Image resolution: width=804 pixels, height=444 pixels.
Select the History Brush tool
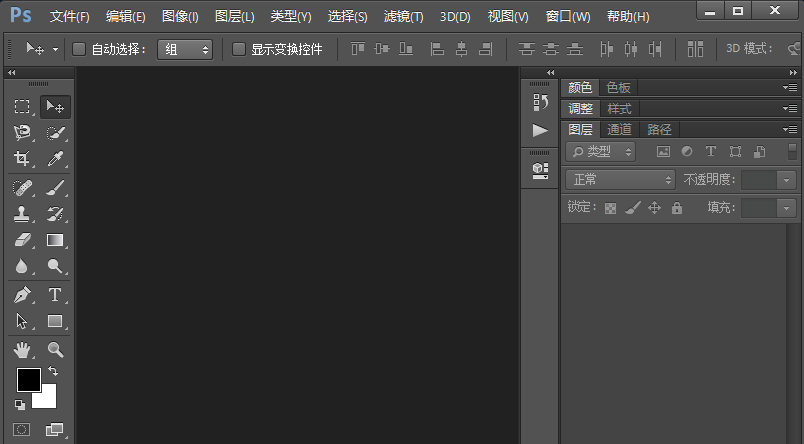55,214
